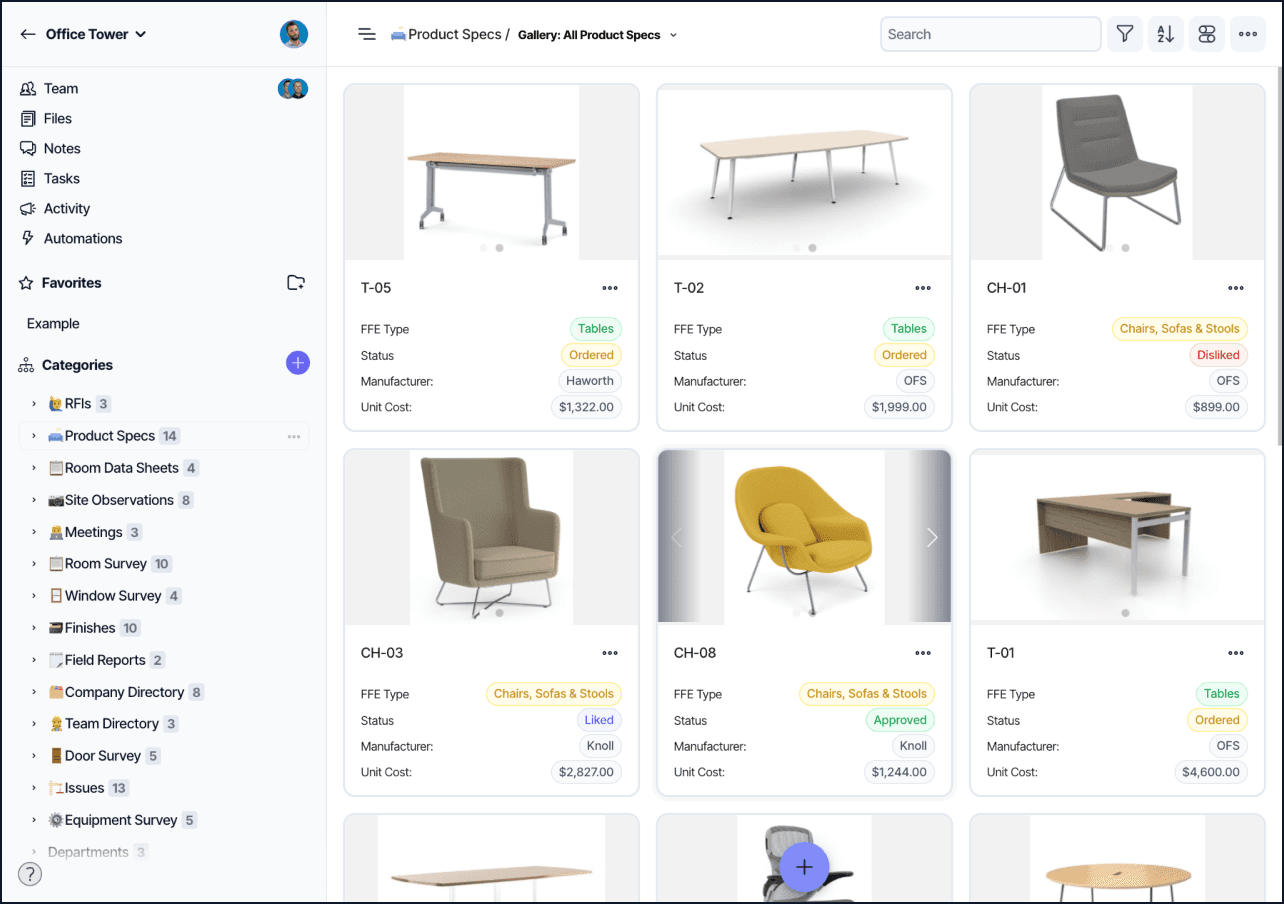1284x904 pixels.
Task: Expand the RFIs category
Action: 33,404
